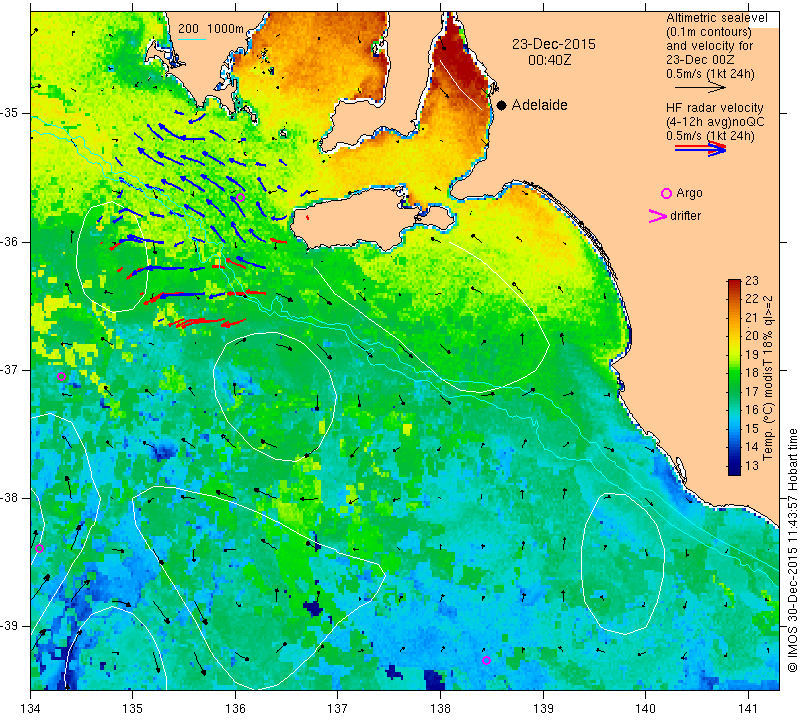
Task: Click the longitude axis label 140
Action: pos(645,708)
